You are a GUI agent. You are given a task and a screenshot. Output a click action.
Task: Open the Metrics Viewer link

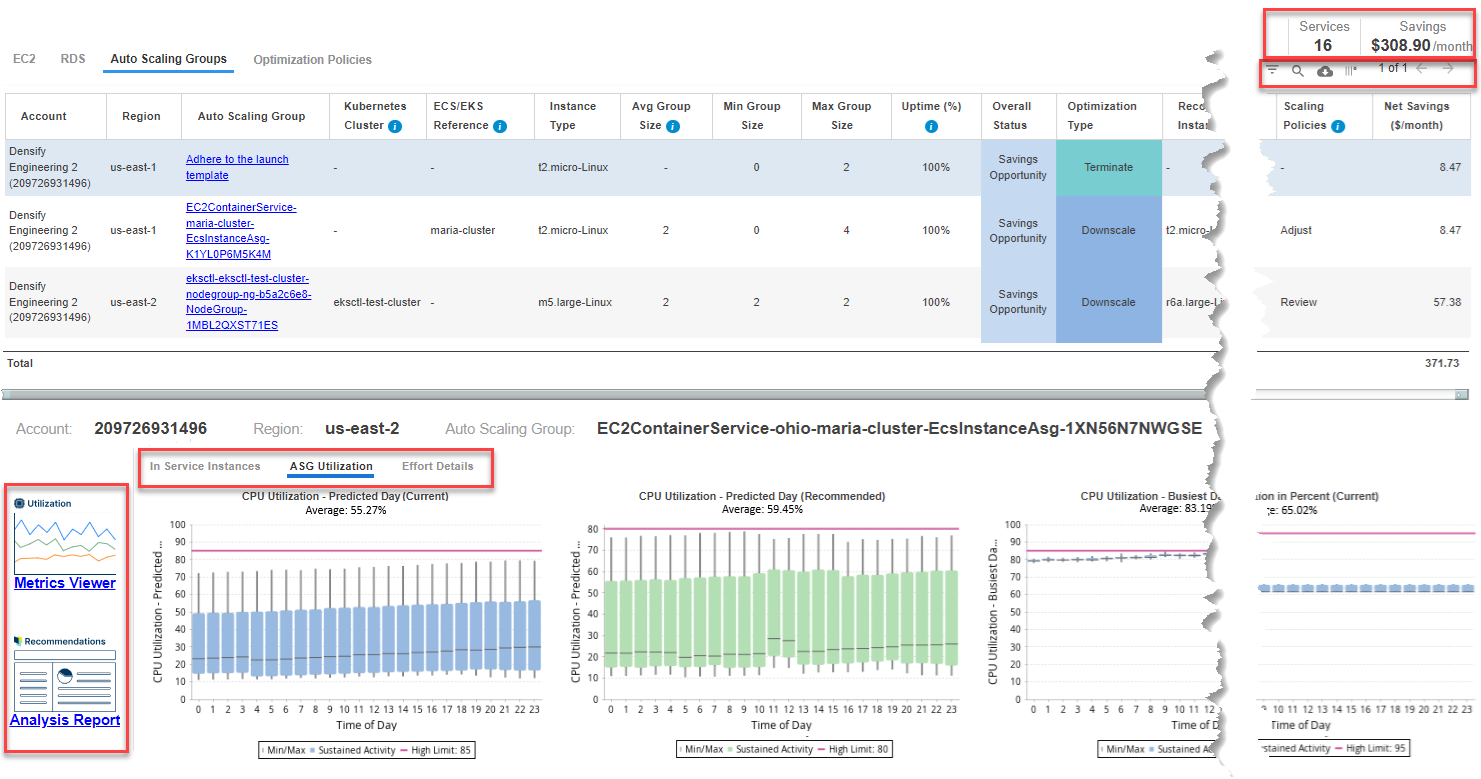point(65,583)
